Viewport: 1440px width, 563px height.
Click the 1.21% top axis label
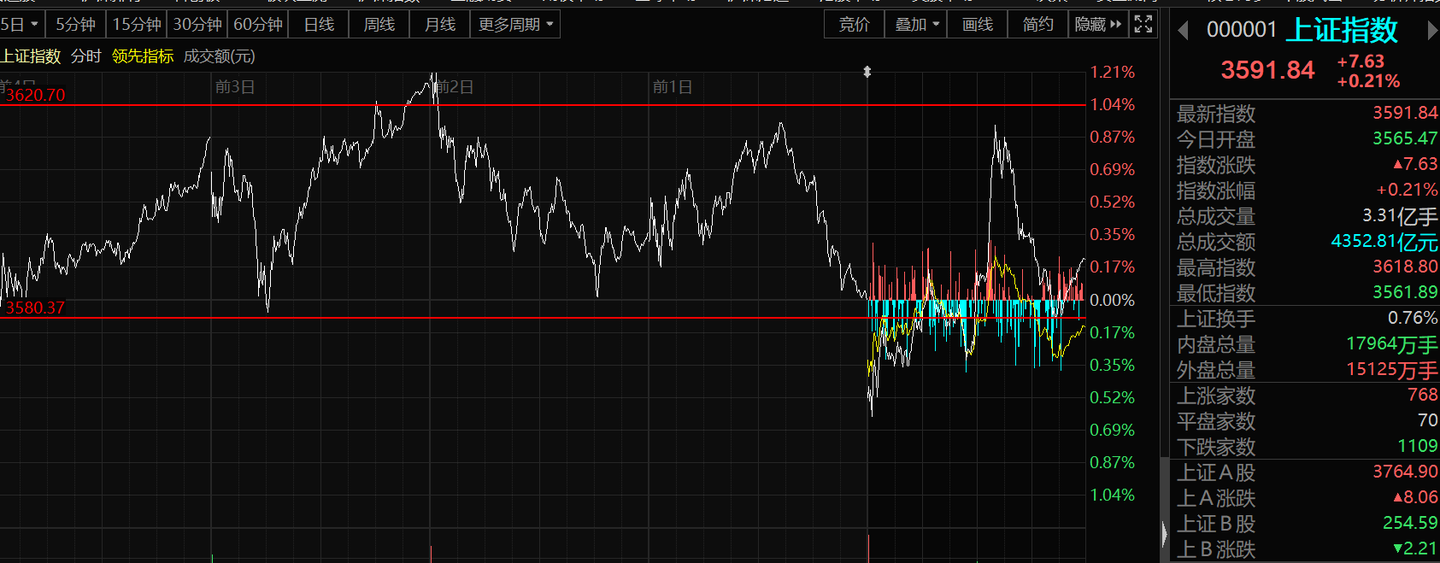(x=1113, y=72)
